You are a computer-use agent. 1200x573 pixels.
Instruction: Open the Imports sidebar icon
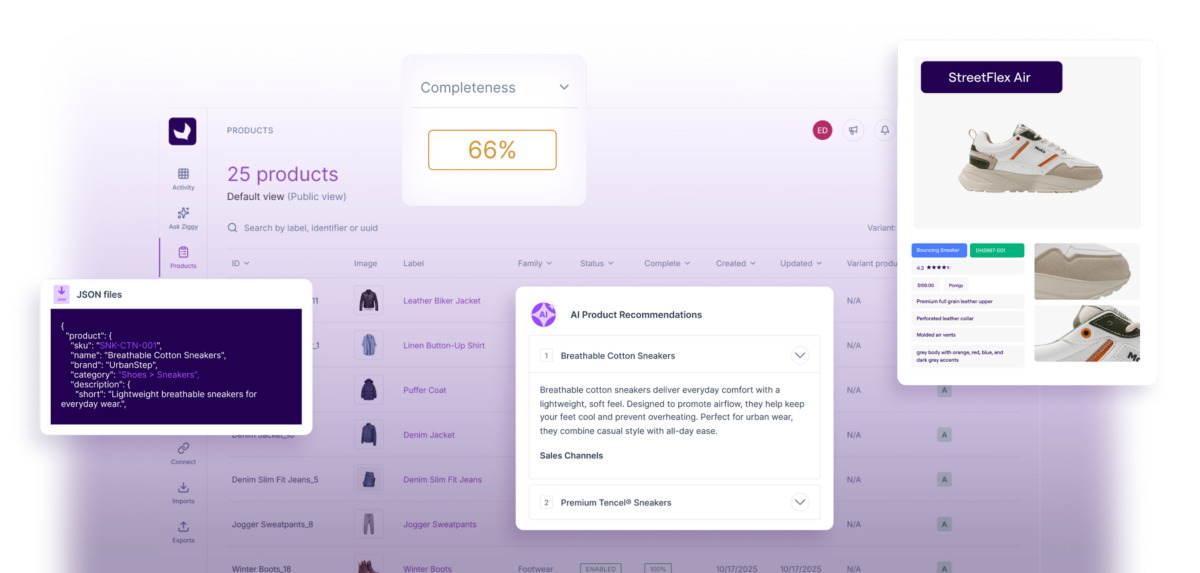(x=183, y=492)
